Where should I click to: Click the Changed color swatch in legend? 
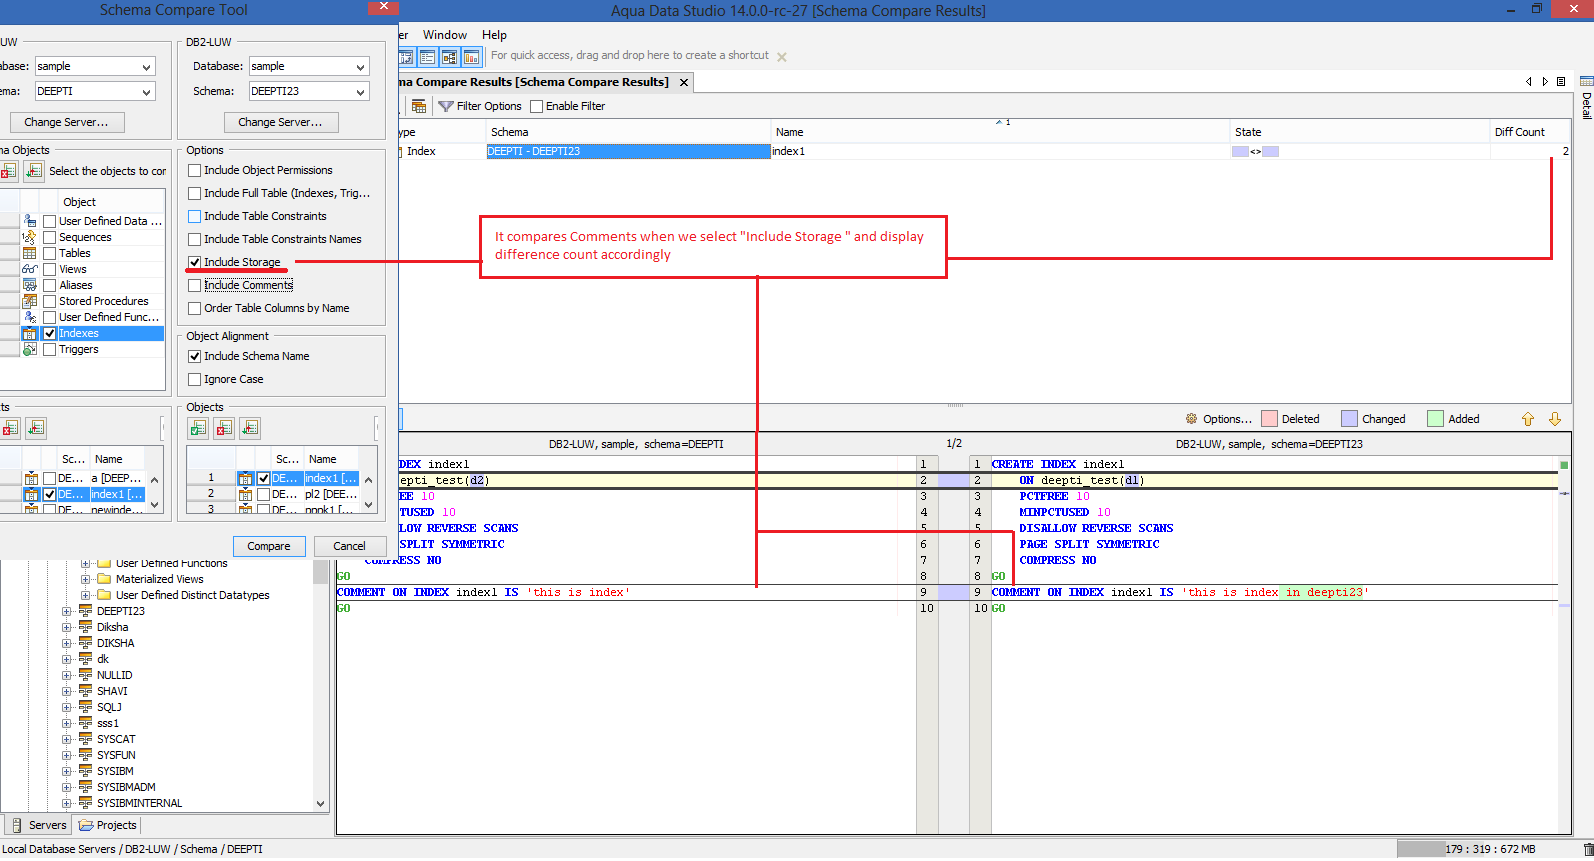[x=1349, y=419]
